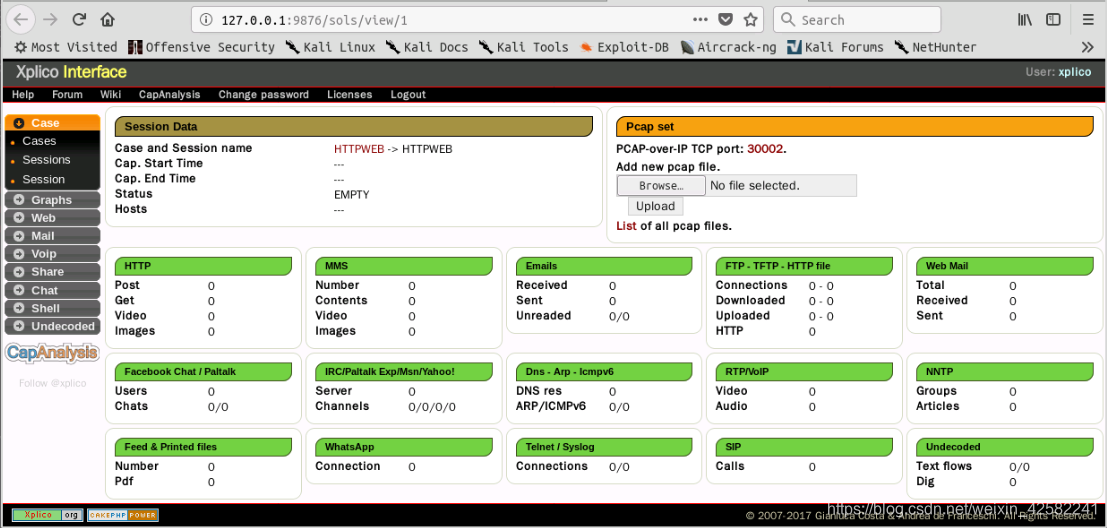This screenshot has width=1107, height=528.
Task: Open the Firefox hamburger menu
Action: (x=1089, y=20)
